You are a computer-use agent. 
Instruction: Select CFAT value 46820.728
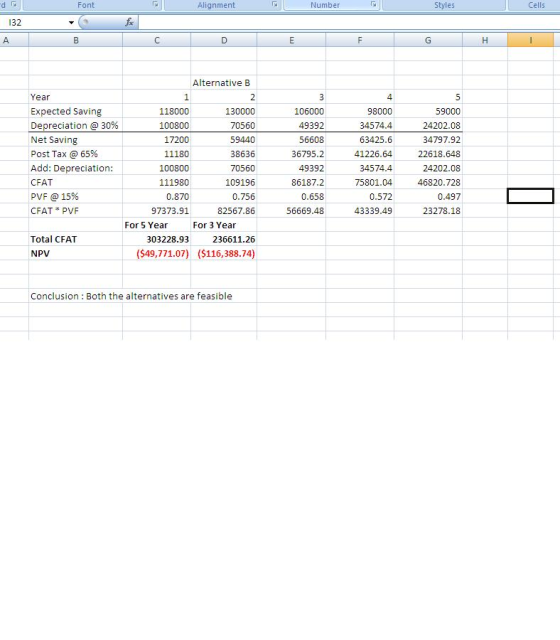coord(428,182)
